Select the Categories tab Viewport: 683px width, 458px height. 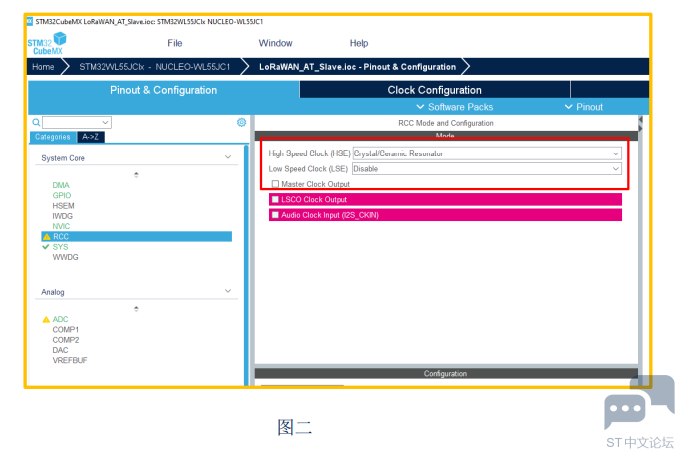(53, 137)
